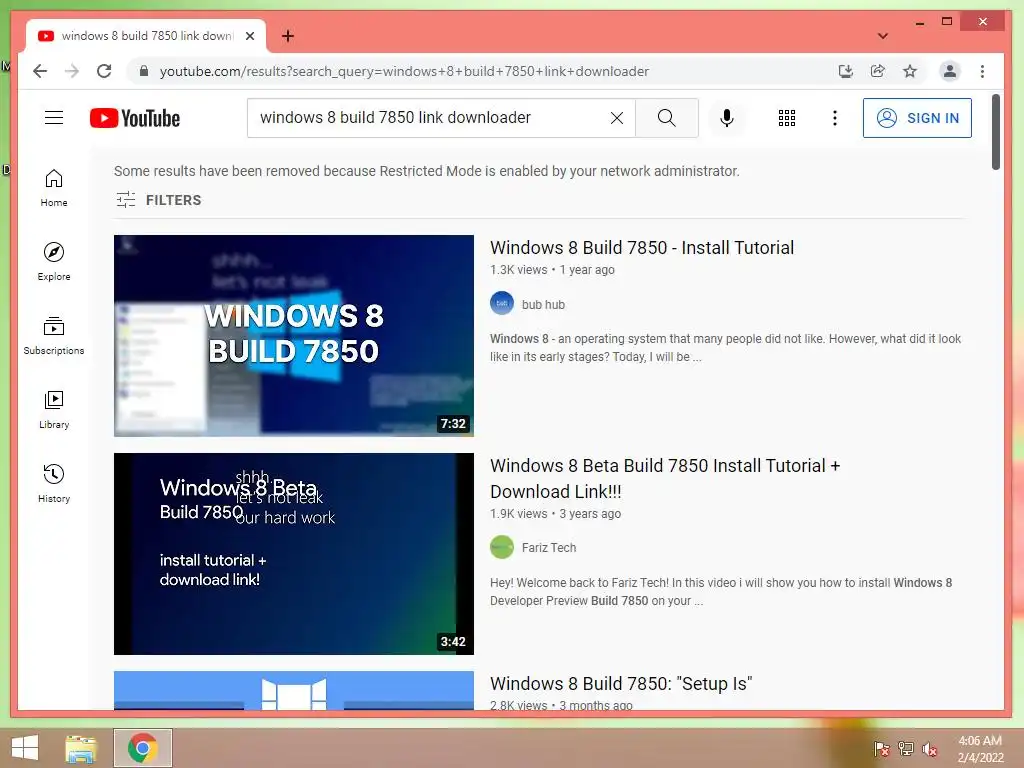Click Chrome icon in taskbar

tap(143, 748)
